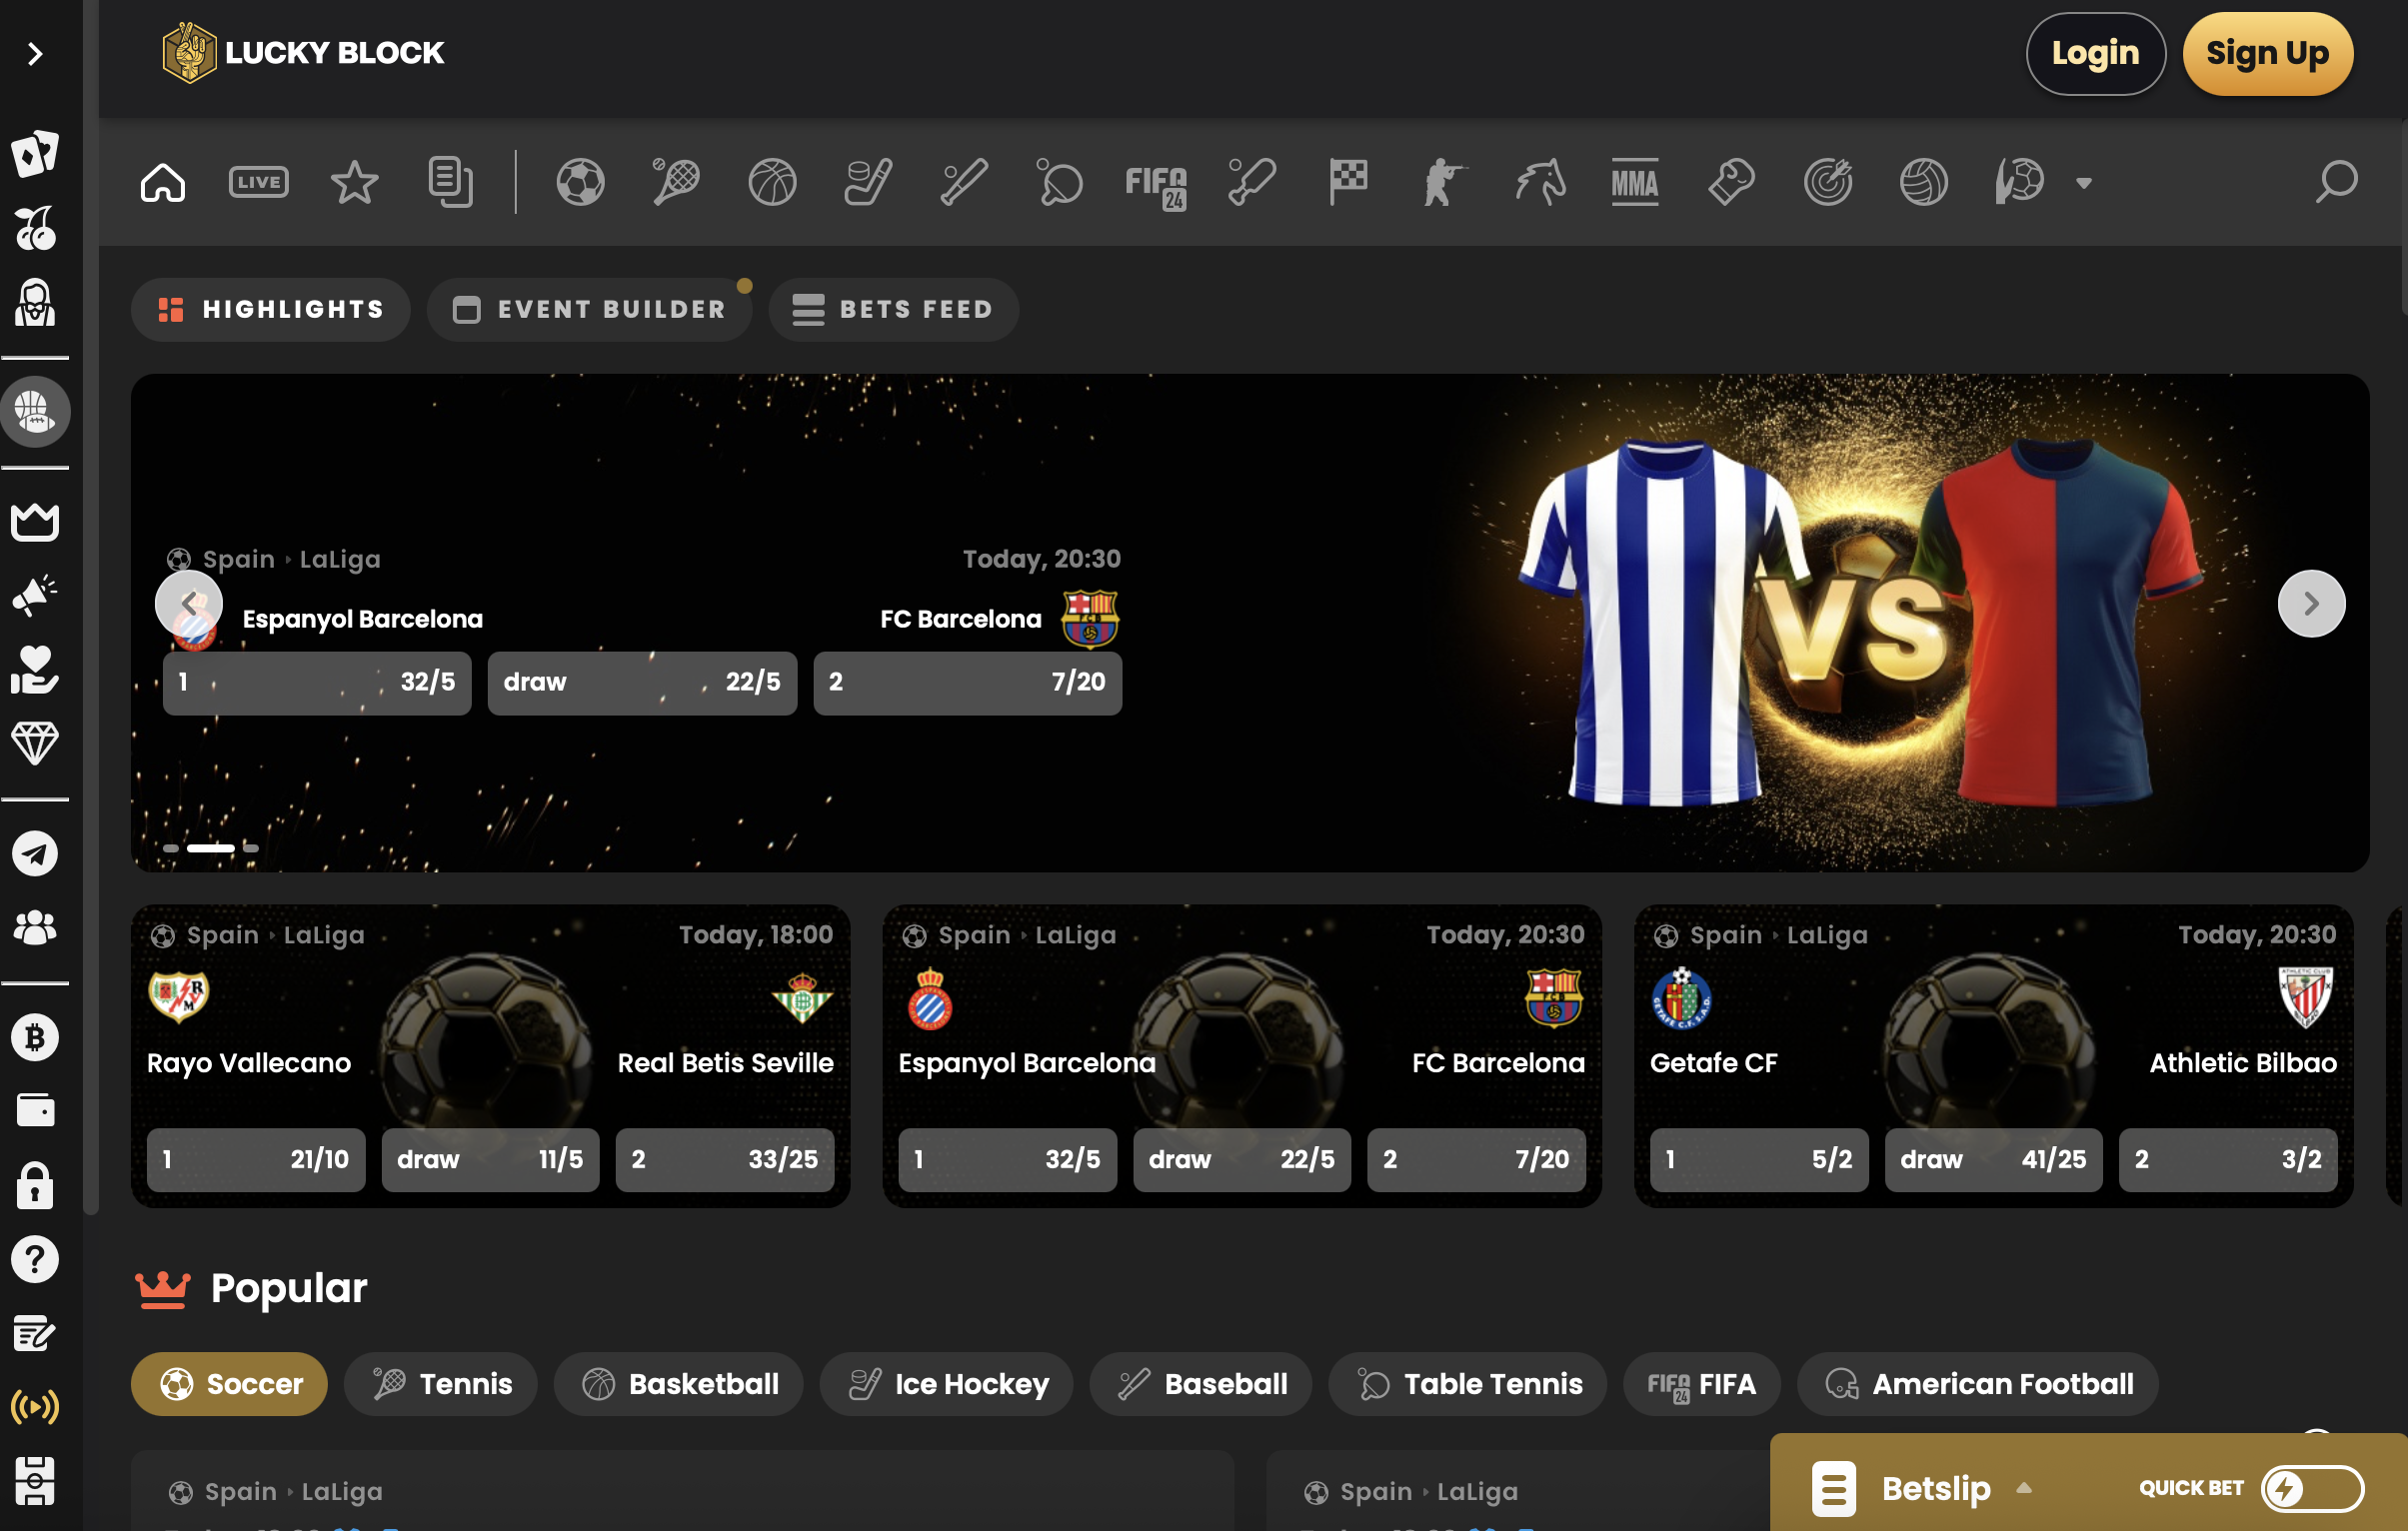The height and width of the screenshot is (1531, 2408).
Task: Expand more sports dropdown arrow
Action: [x=2084, y=183]
